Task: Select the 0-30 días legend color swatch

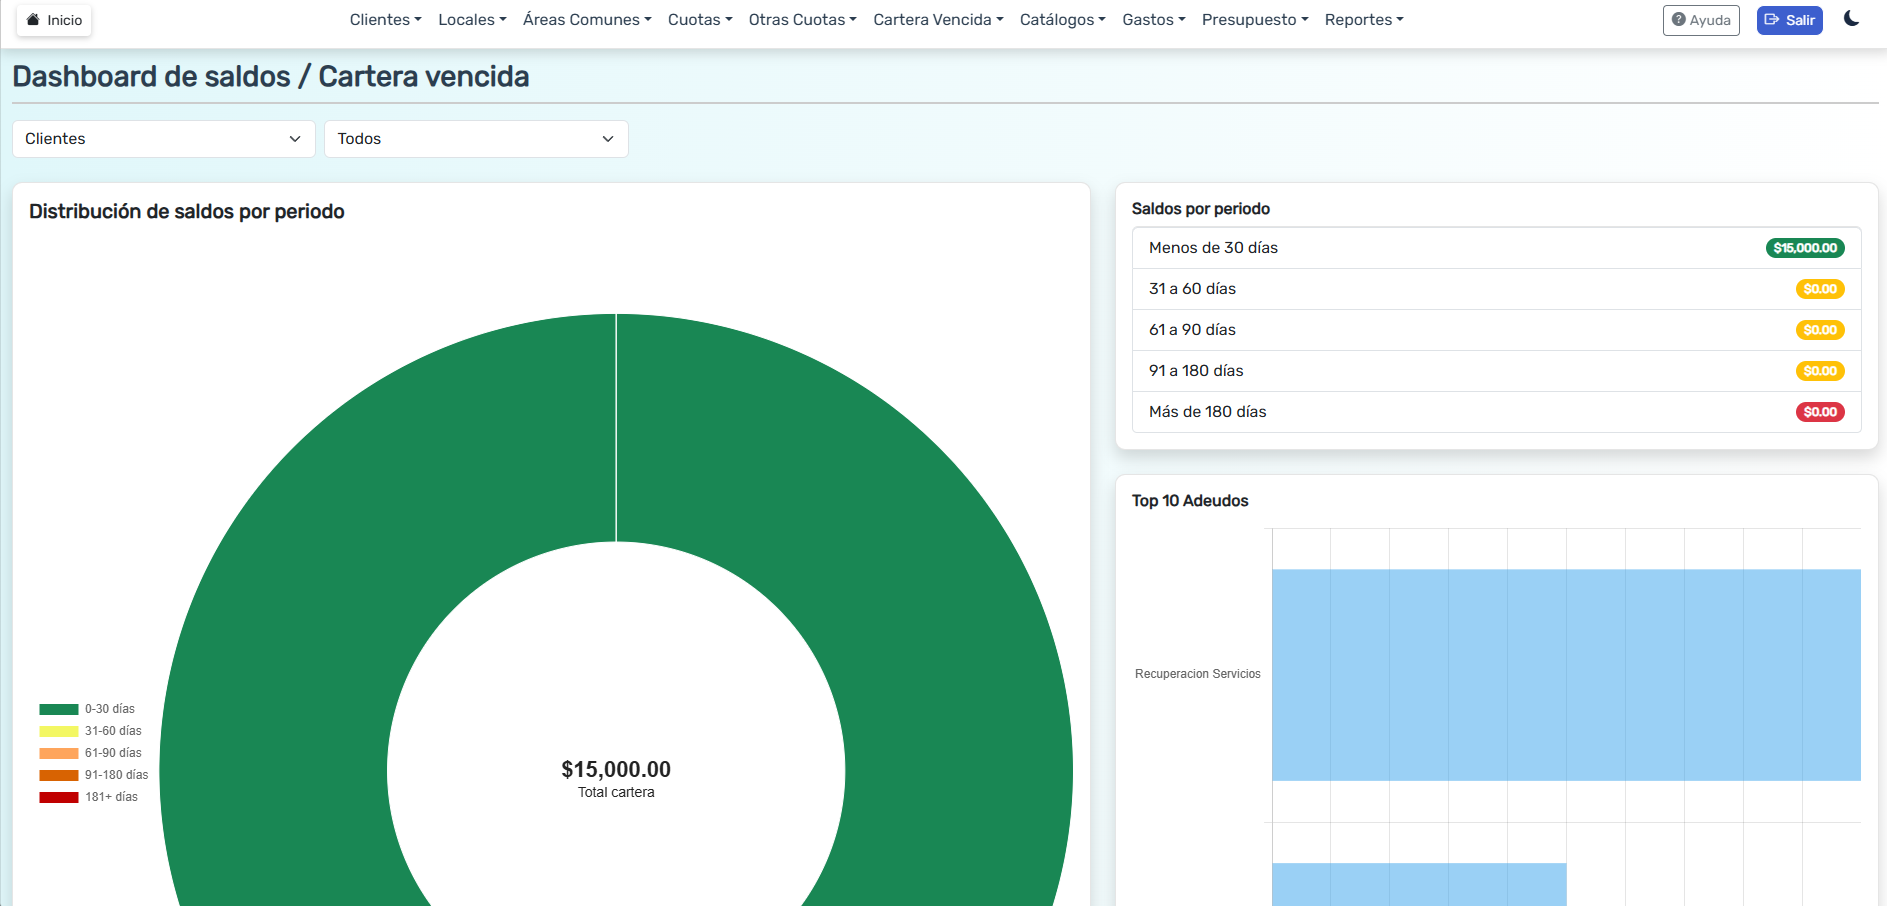Action: (58, 708)
